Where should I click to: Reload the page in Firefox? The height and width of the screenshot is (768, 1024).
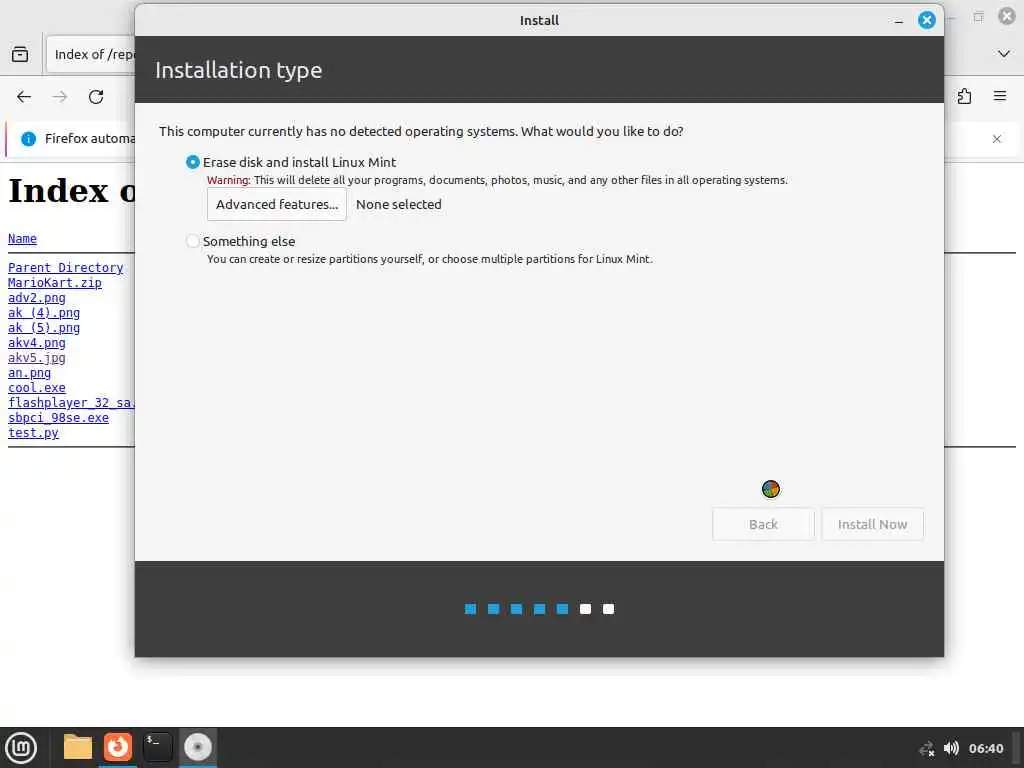tap(96, 97)
